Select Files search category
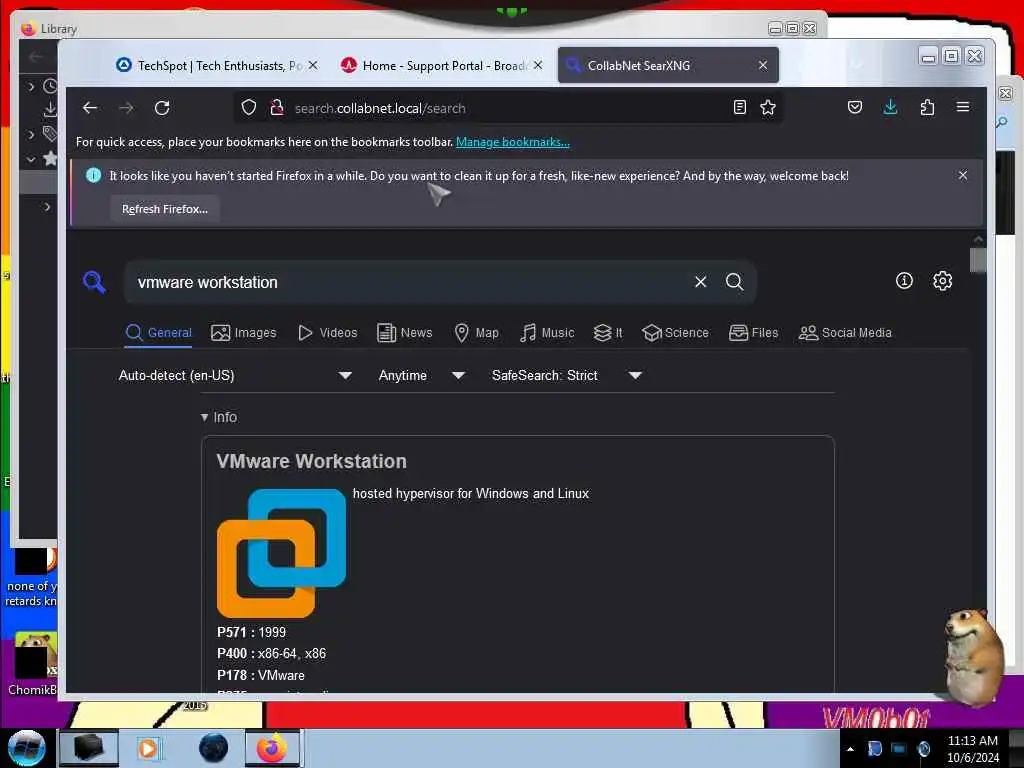The height and width of the screenshot is (768, 1024). click(754, 332)
